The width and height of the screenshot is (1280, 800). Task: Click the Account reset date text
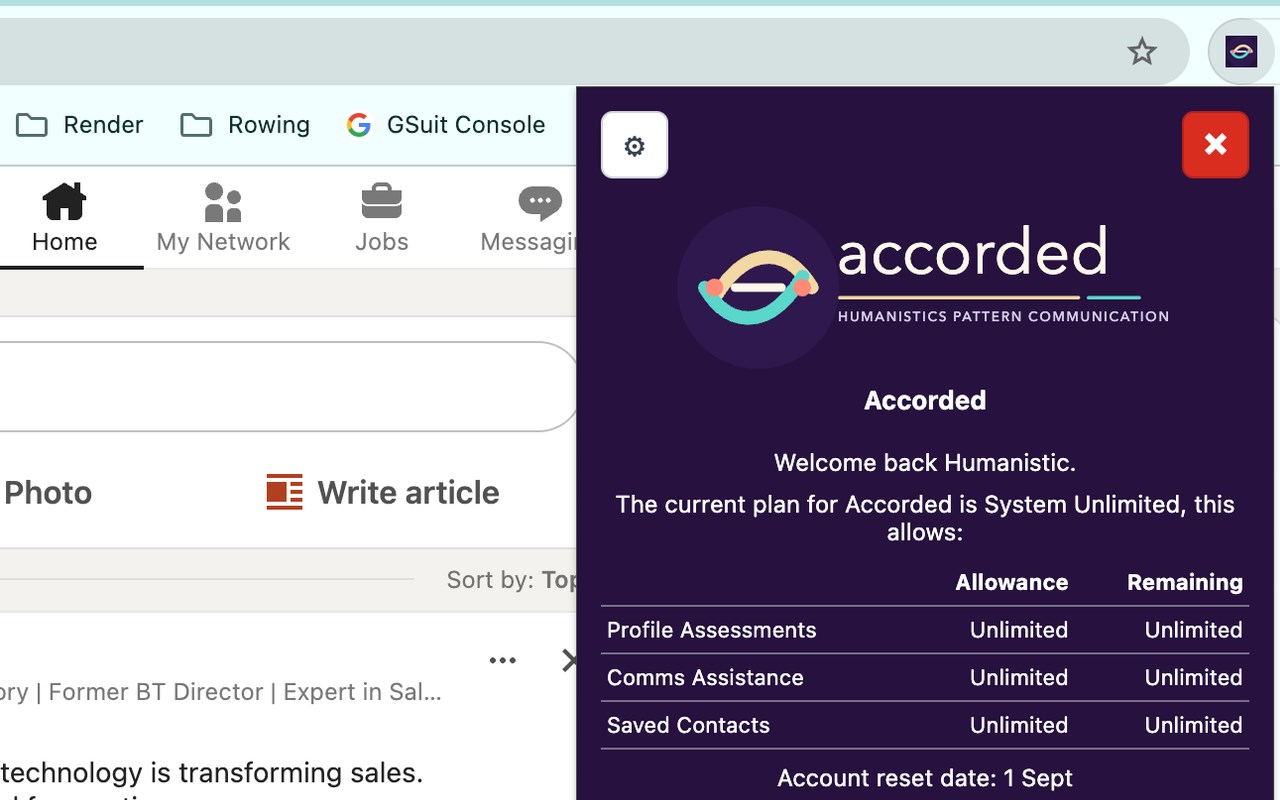click(925, 778)
